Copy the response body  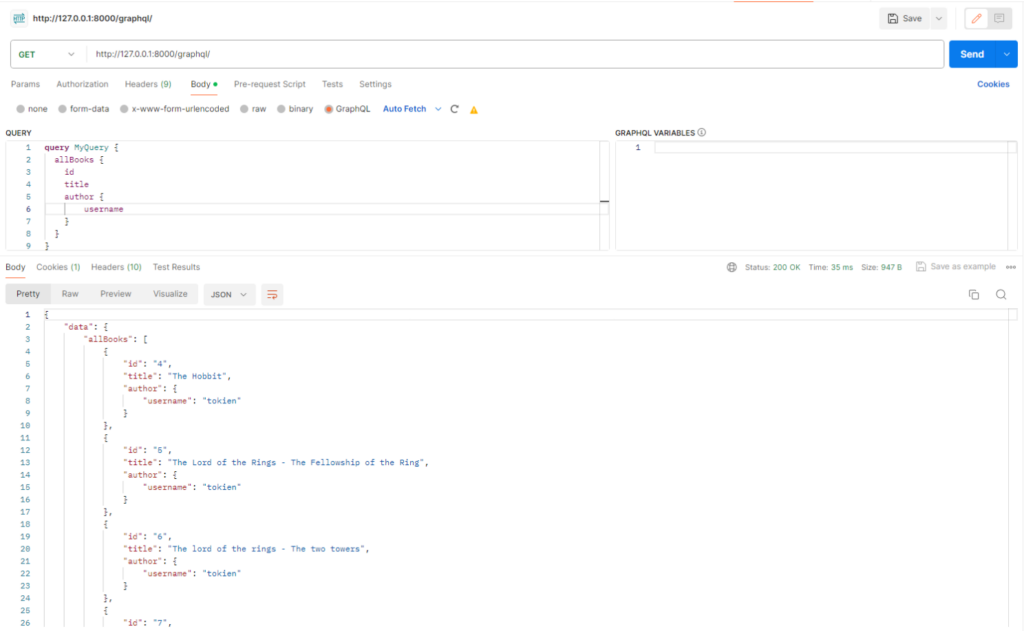coord(974,295)
